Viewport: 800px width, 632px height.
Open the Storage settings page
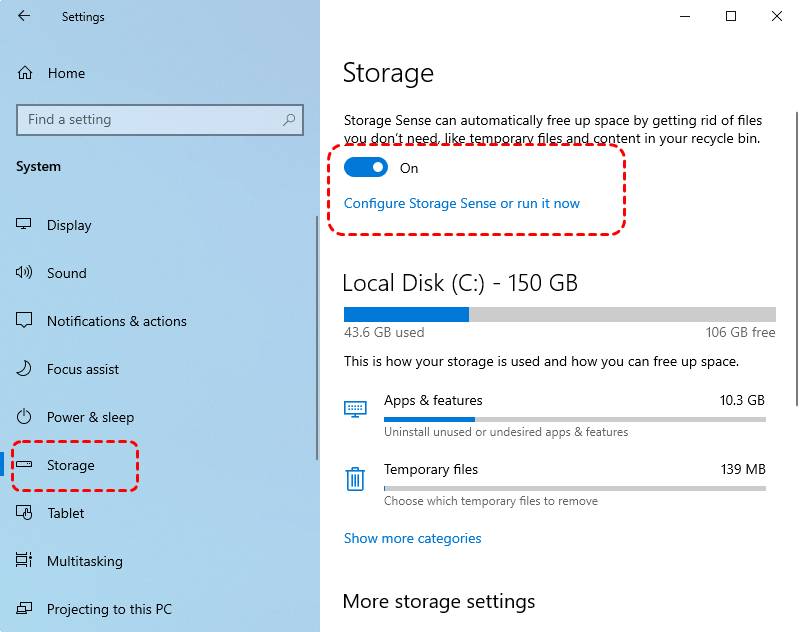[70, 465]
